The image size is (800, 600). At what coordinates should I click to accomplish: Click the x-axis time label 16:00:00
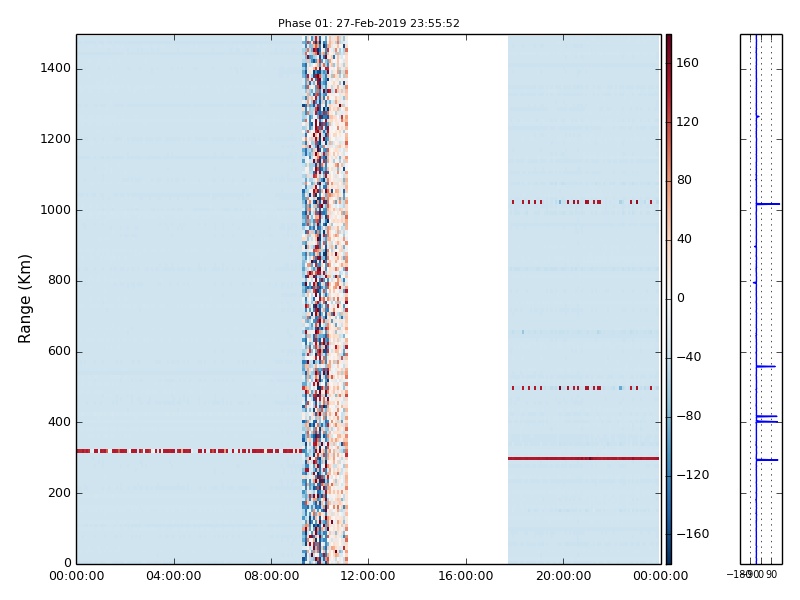pos(465,576)
